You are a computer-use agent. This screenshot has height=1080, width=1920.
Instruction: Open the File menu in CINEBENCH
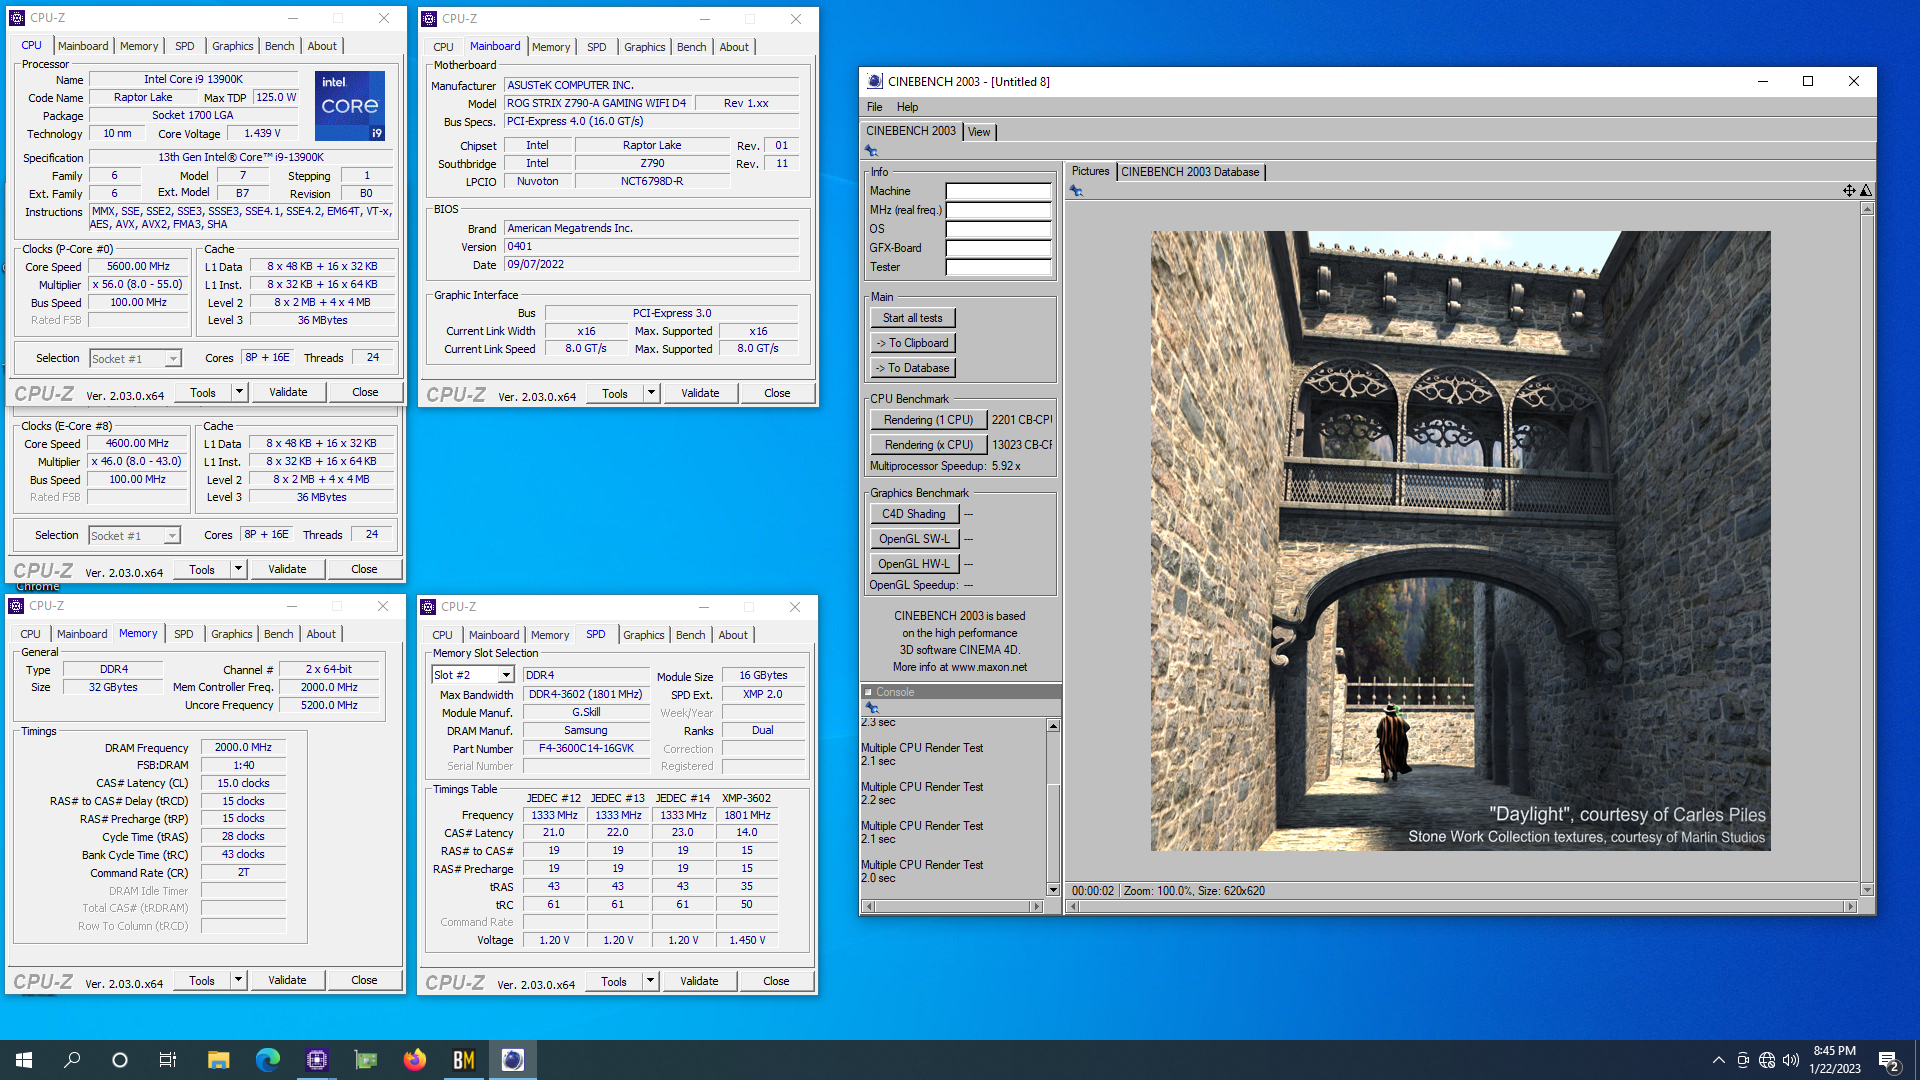click(875, 107)
